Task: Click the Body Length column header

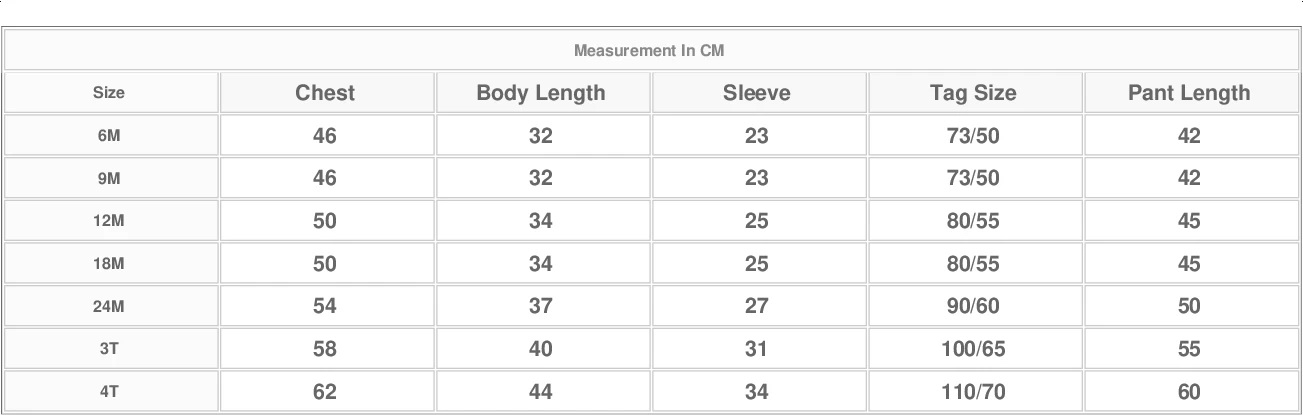Action: coord(541,93)
